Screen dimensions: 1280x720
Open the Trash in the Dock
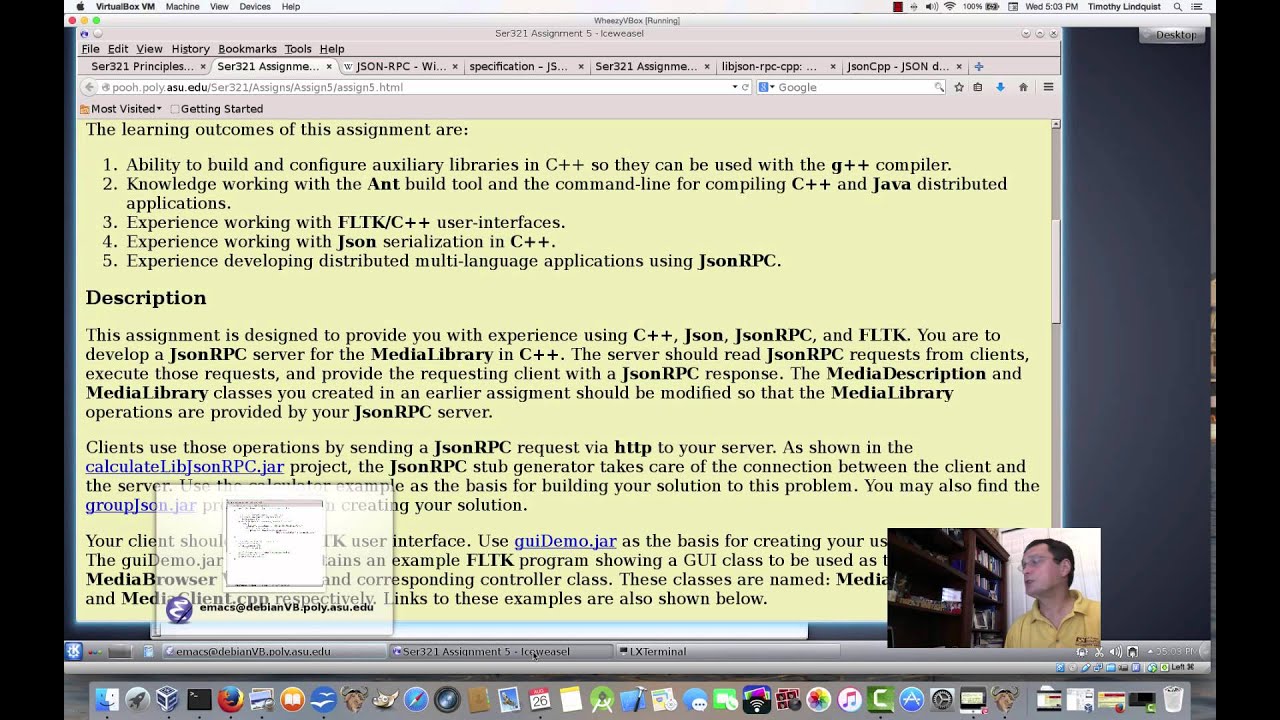tap(1173, 700)
